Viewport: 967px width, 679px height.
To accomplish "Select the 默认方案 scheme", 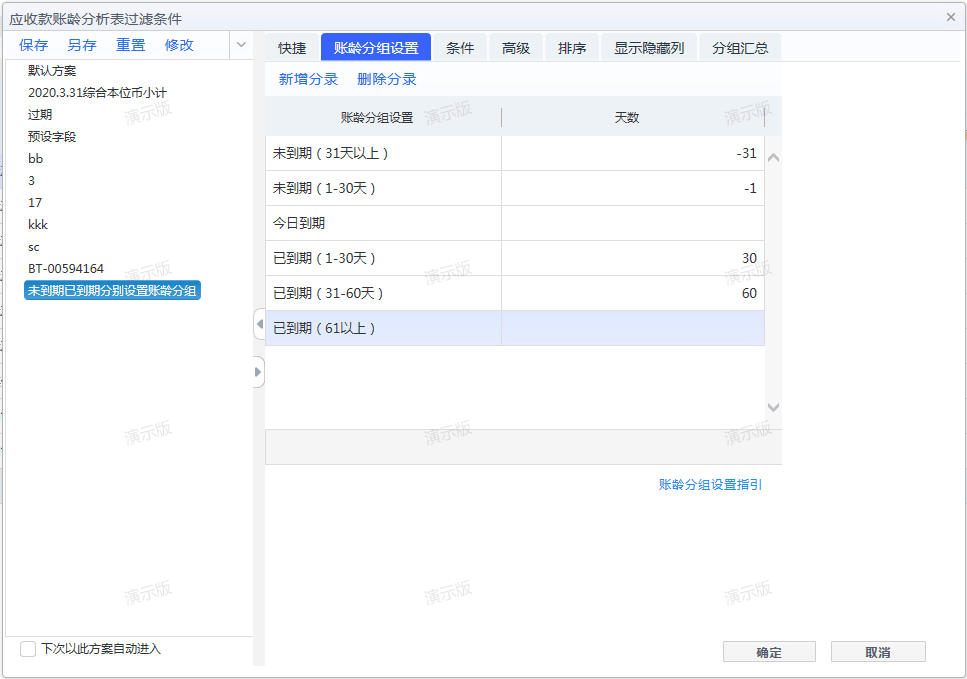I will point(52,70).
